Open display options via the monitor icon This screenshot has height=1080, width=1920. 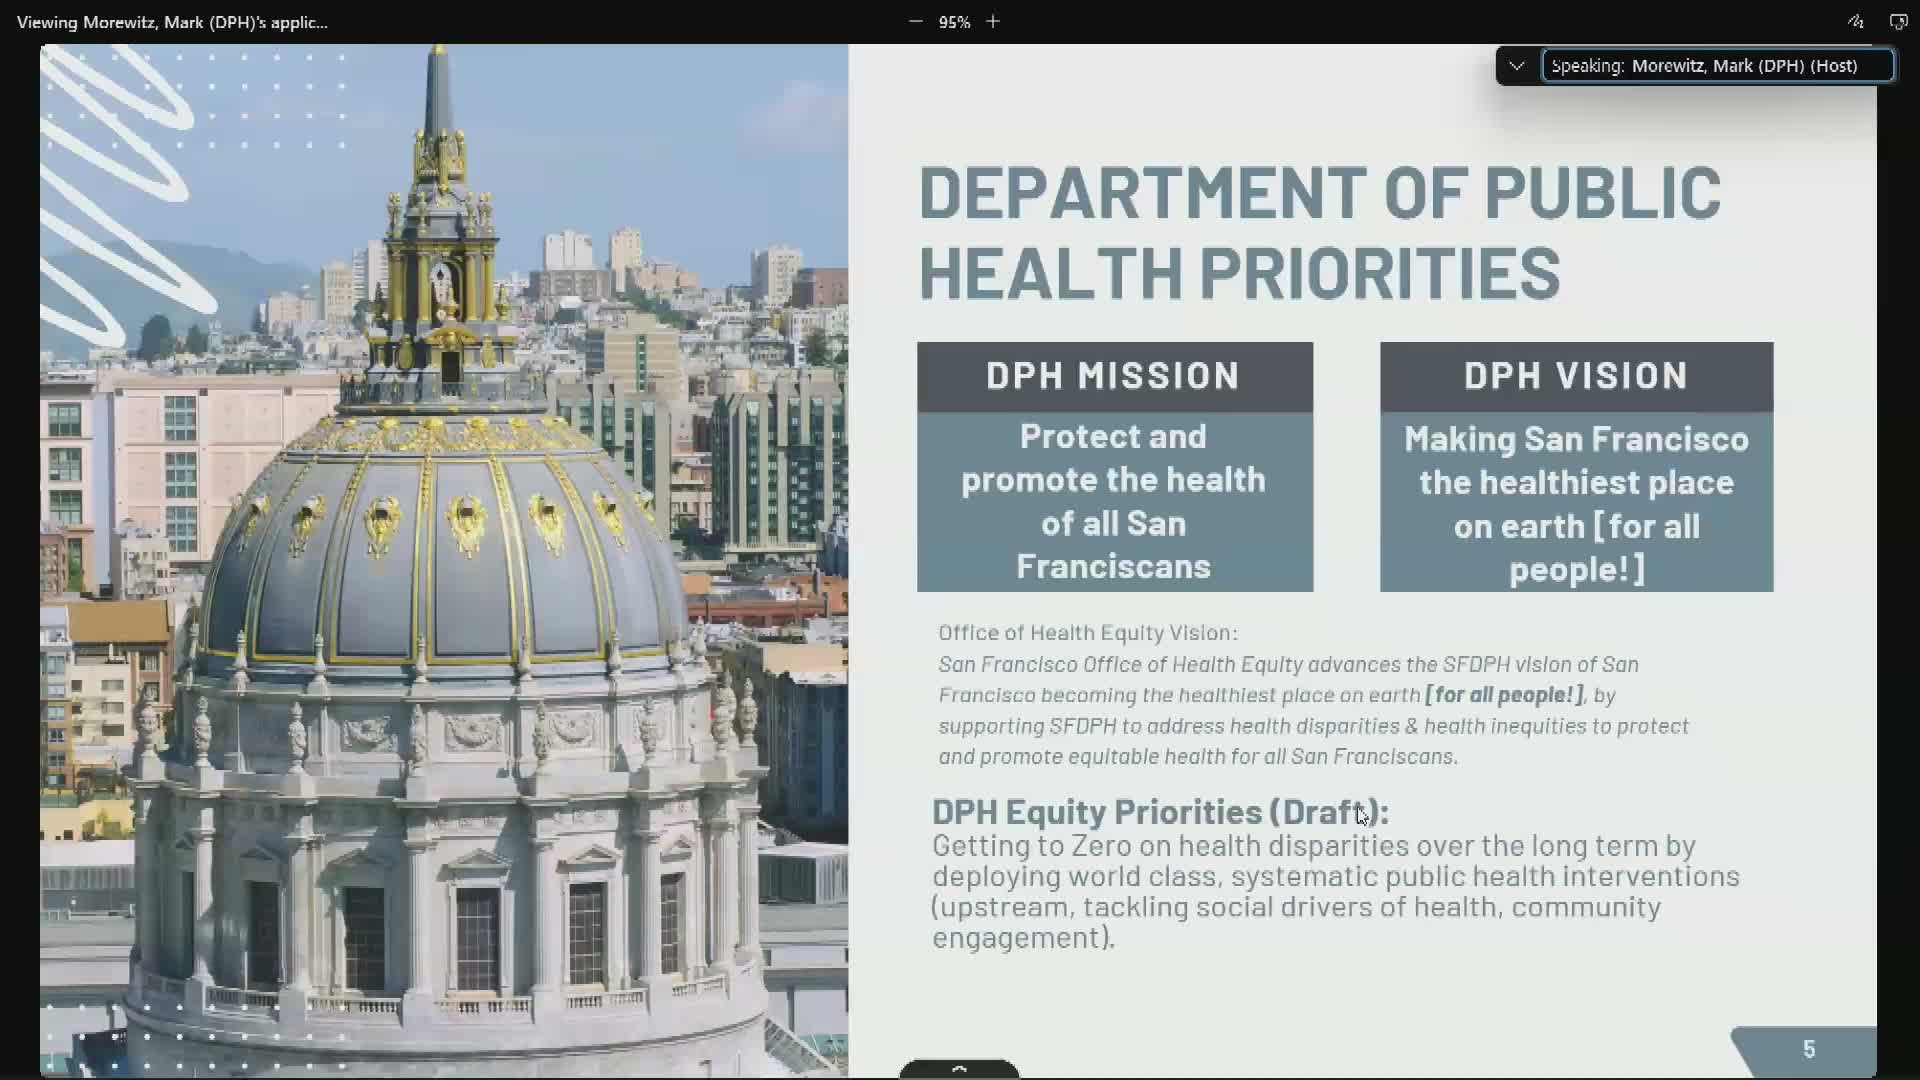tap(1898, 21)
